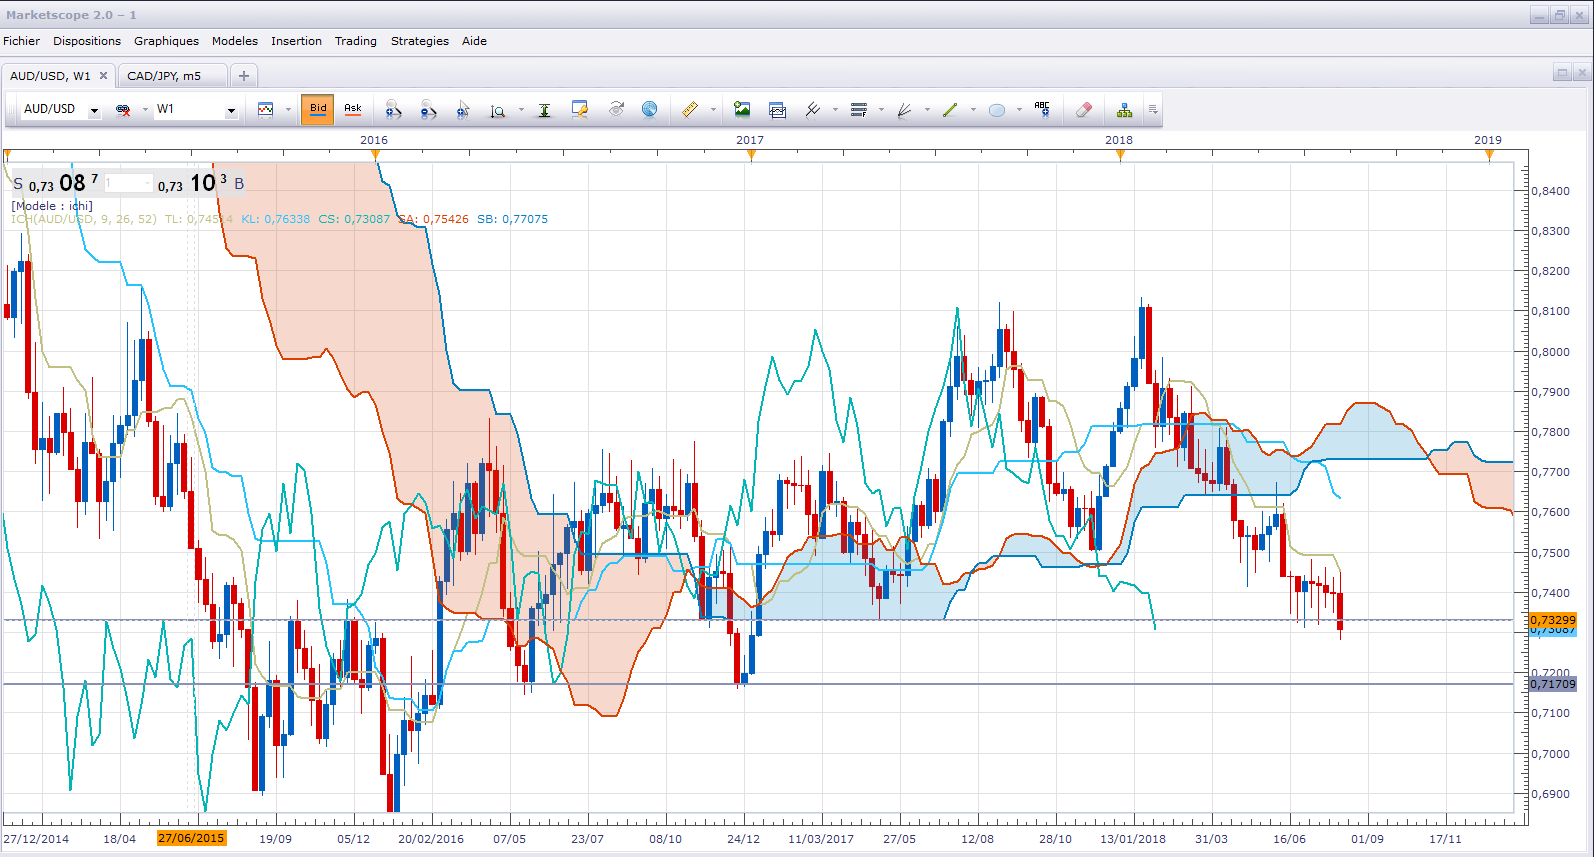This screenshot has width=1594, height=857.
Task: Click the B buy price button
Action: coord(201,183)
